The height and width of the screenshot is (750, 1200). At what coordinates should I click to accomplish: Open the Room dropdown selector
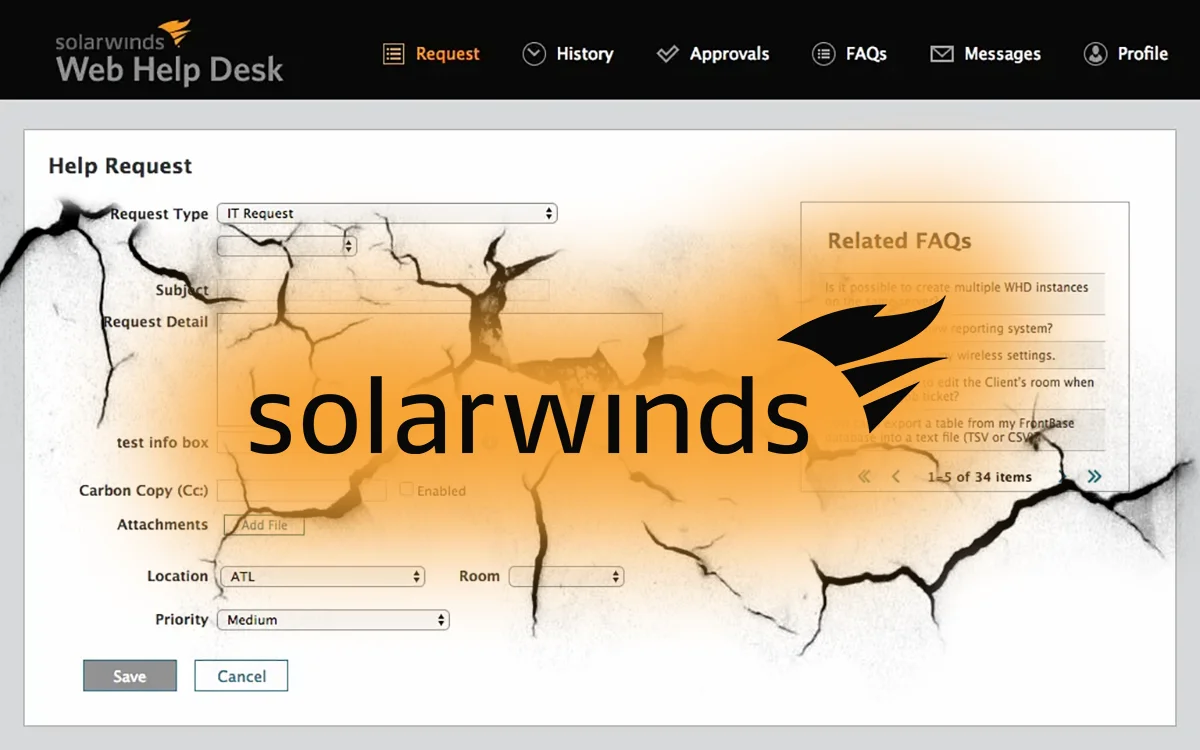click(567, 576)
